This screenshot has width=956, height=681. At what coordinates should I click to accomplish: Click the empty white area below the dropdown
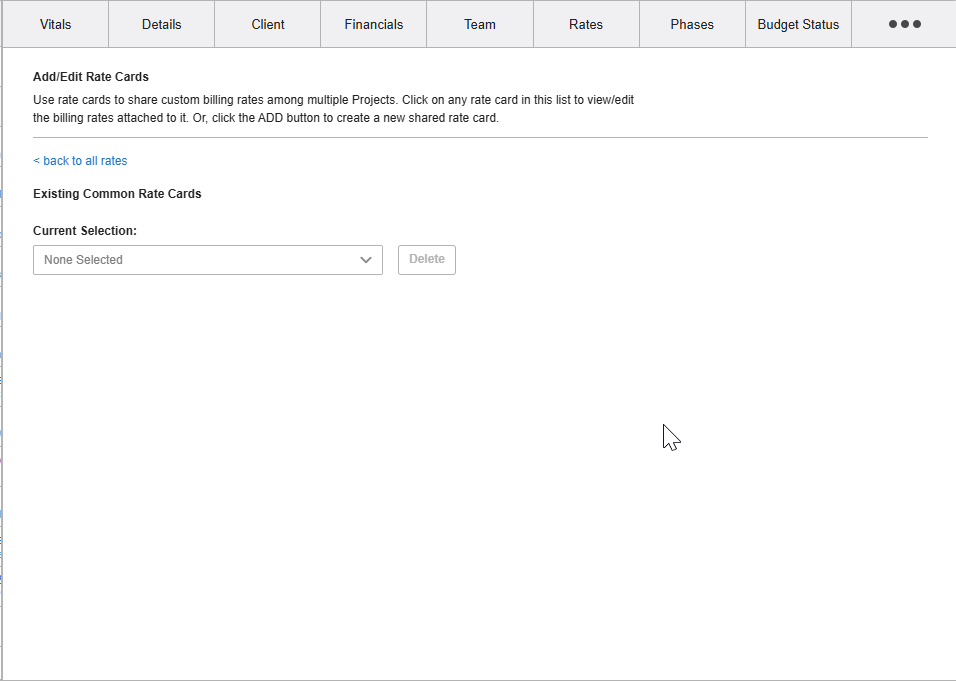tap(400, 450)
